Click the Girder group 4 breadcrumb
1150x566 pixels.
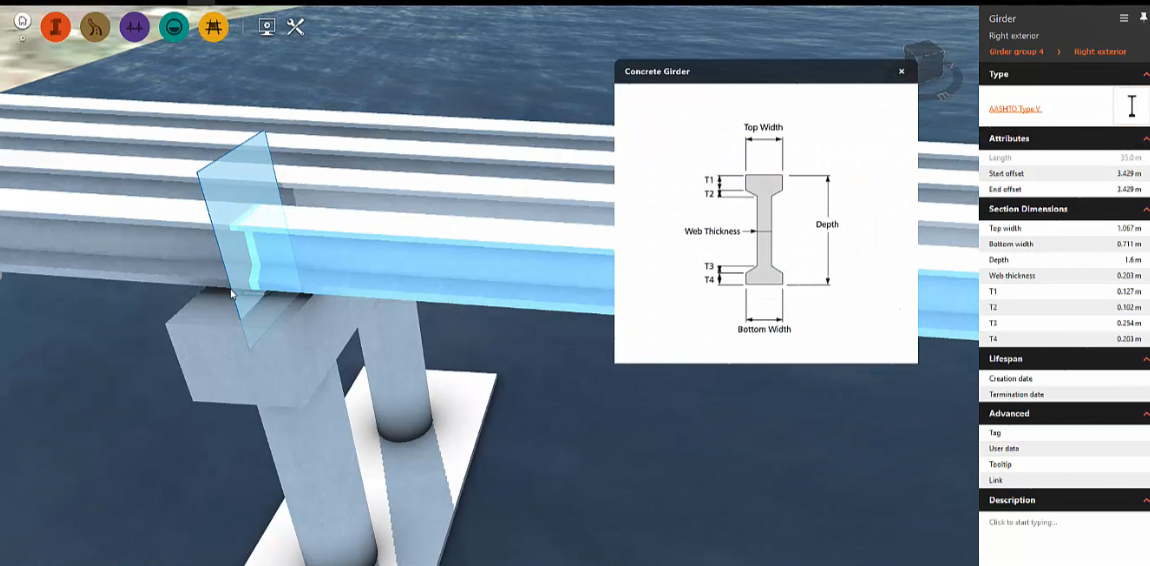[x=1016, y=52]
